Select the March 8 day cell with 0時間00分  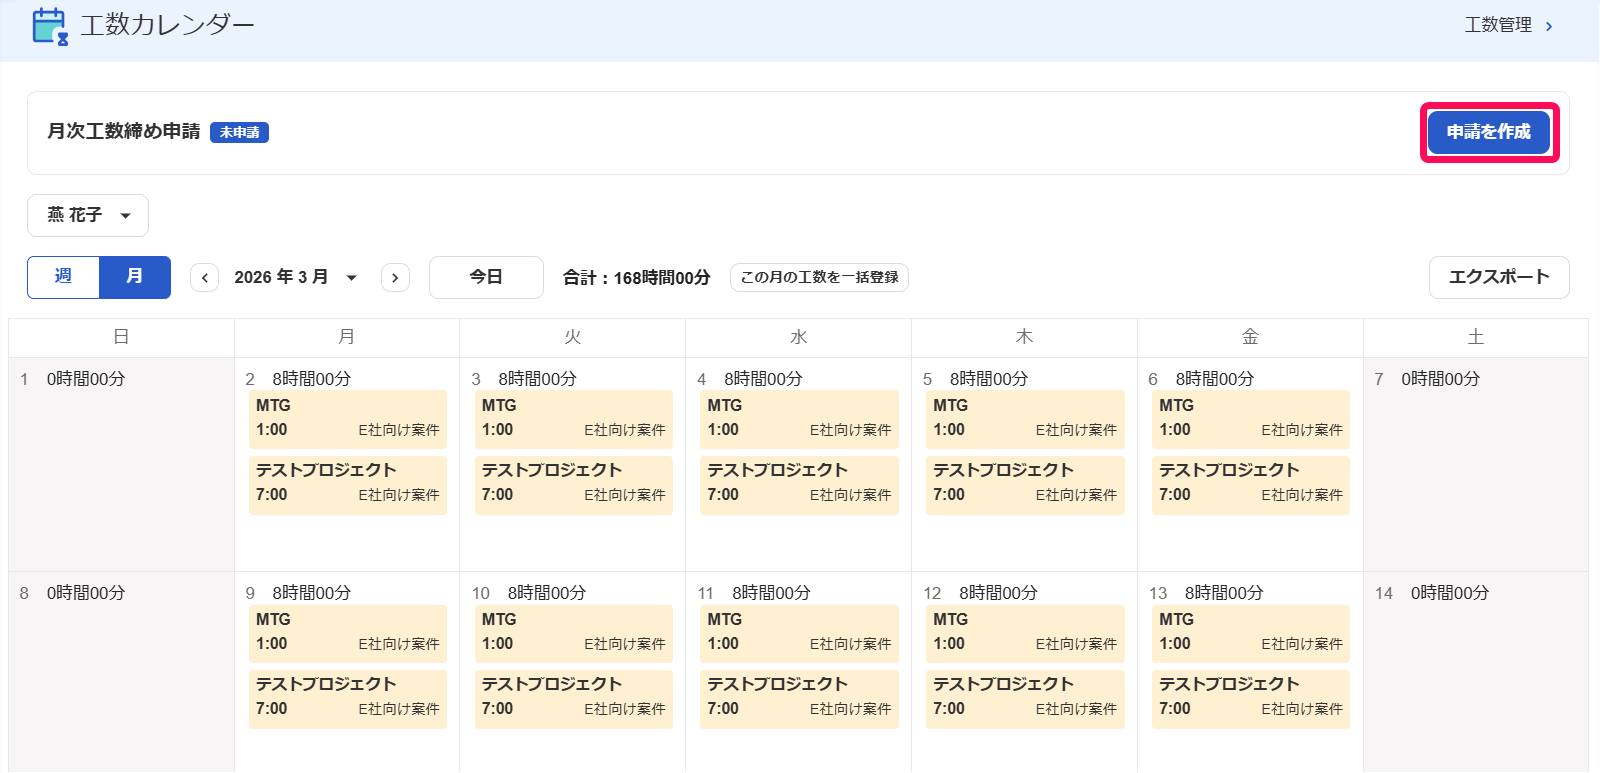point(121,672)
